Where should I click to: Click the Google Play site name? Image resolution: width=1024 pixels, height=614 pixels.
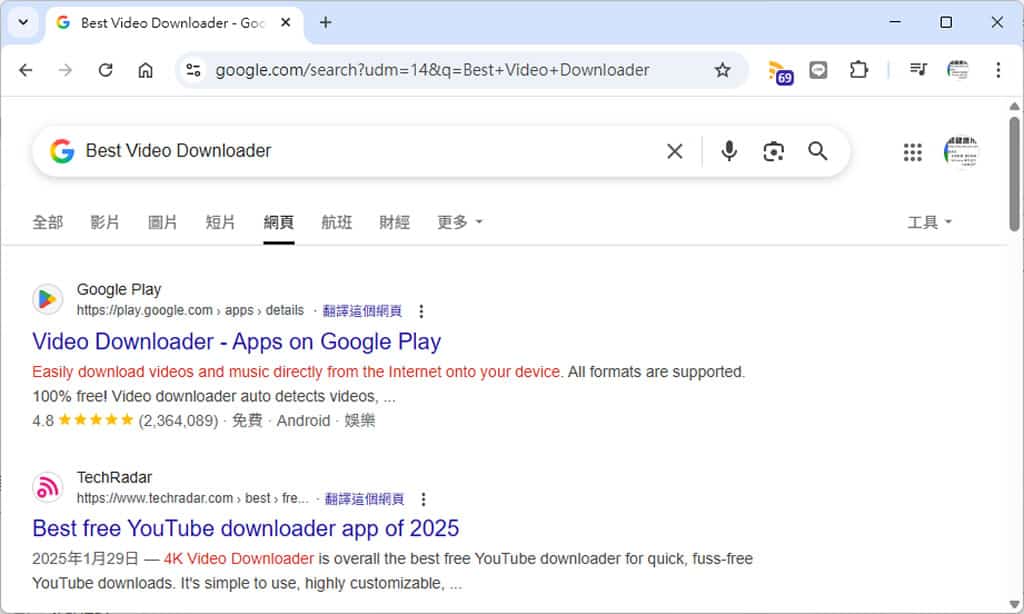[119, 289]
